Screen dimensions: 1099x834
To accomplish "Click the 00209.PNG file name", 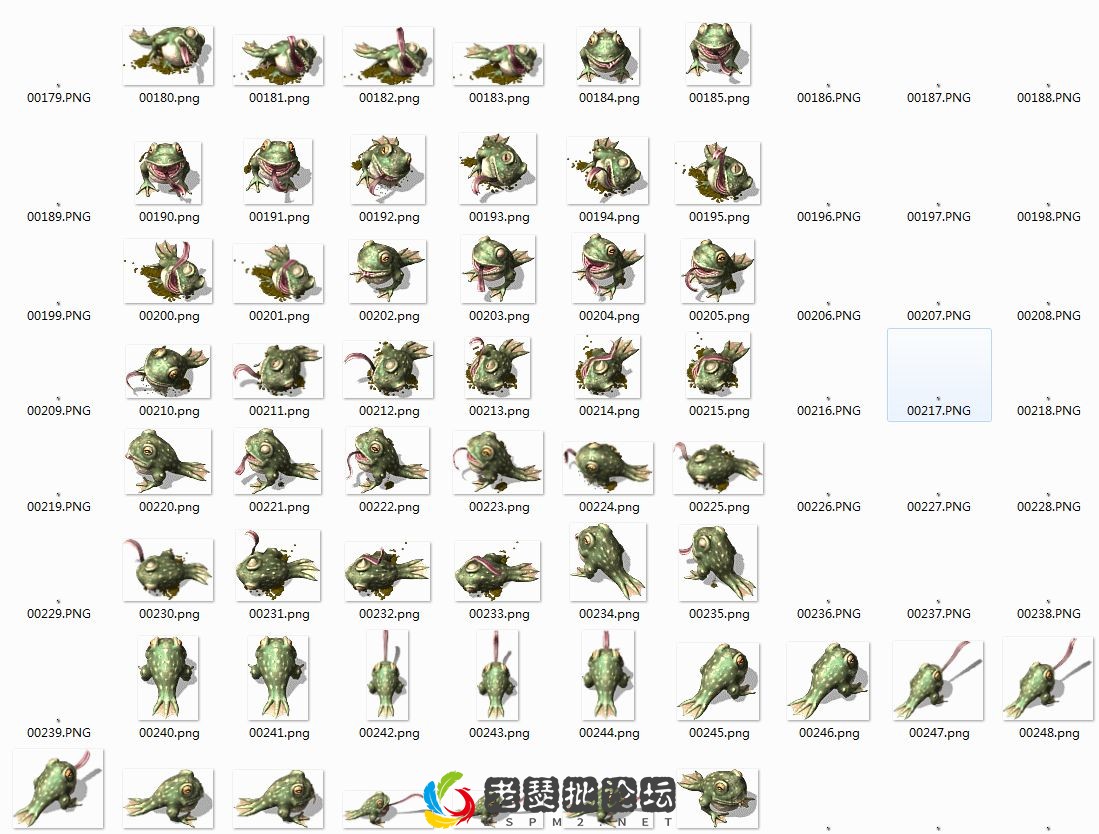I will tap(59, 410).
